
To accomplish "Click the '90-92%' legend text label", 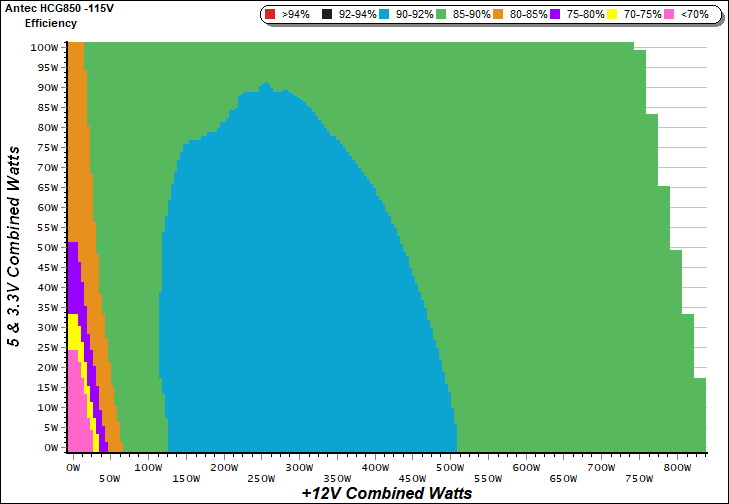I will click(x=411, y=15).
